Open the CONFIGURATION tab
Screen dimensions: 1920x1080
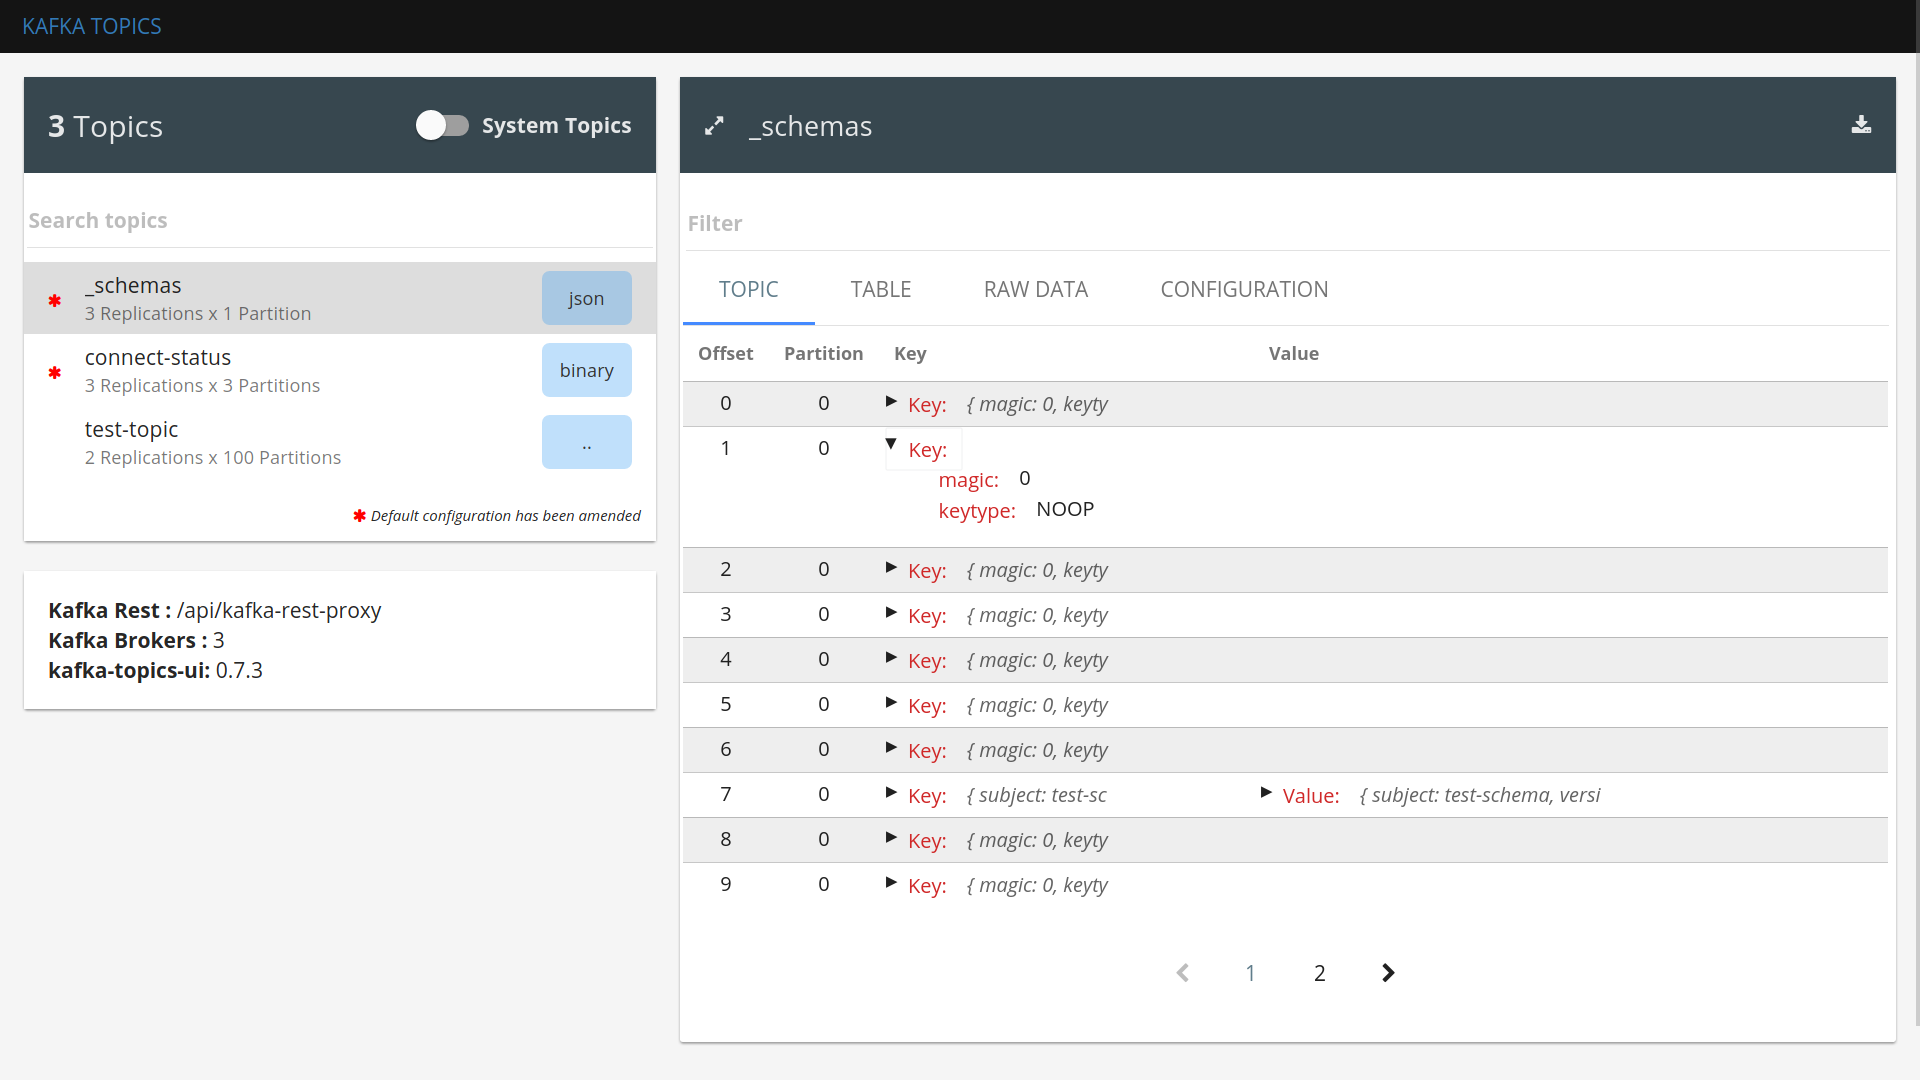(x=1244, y=289)
